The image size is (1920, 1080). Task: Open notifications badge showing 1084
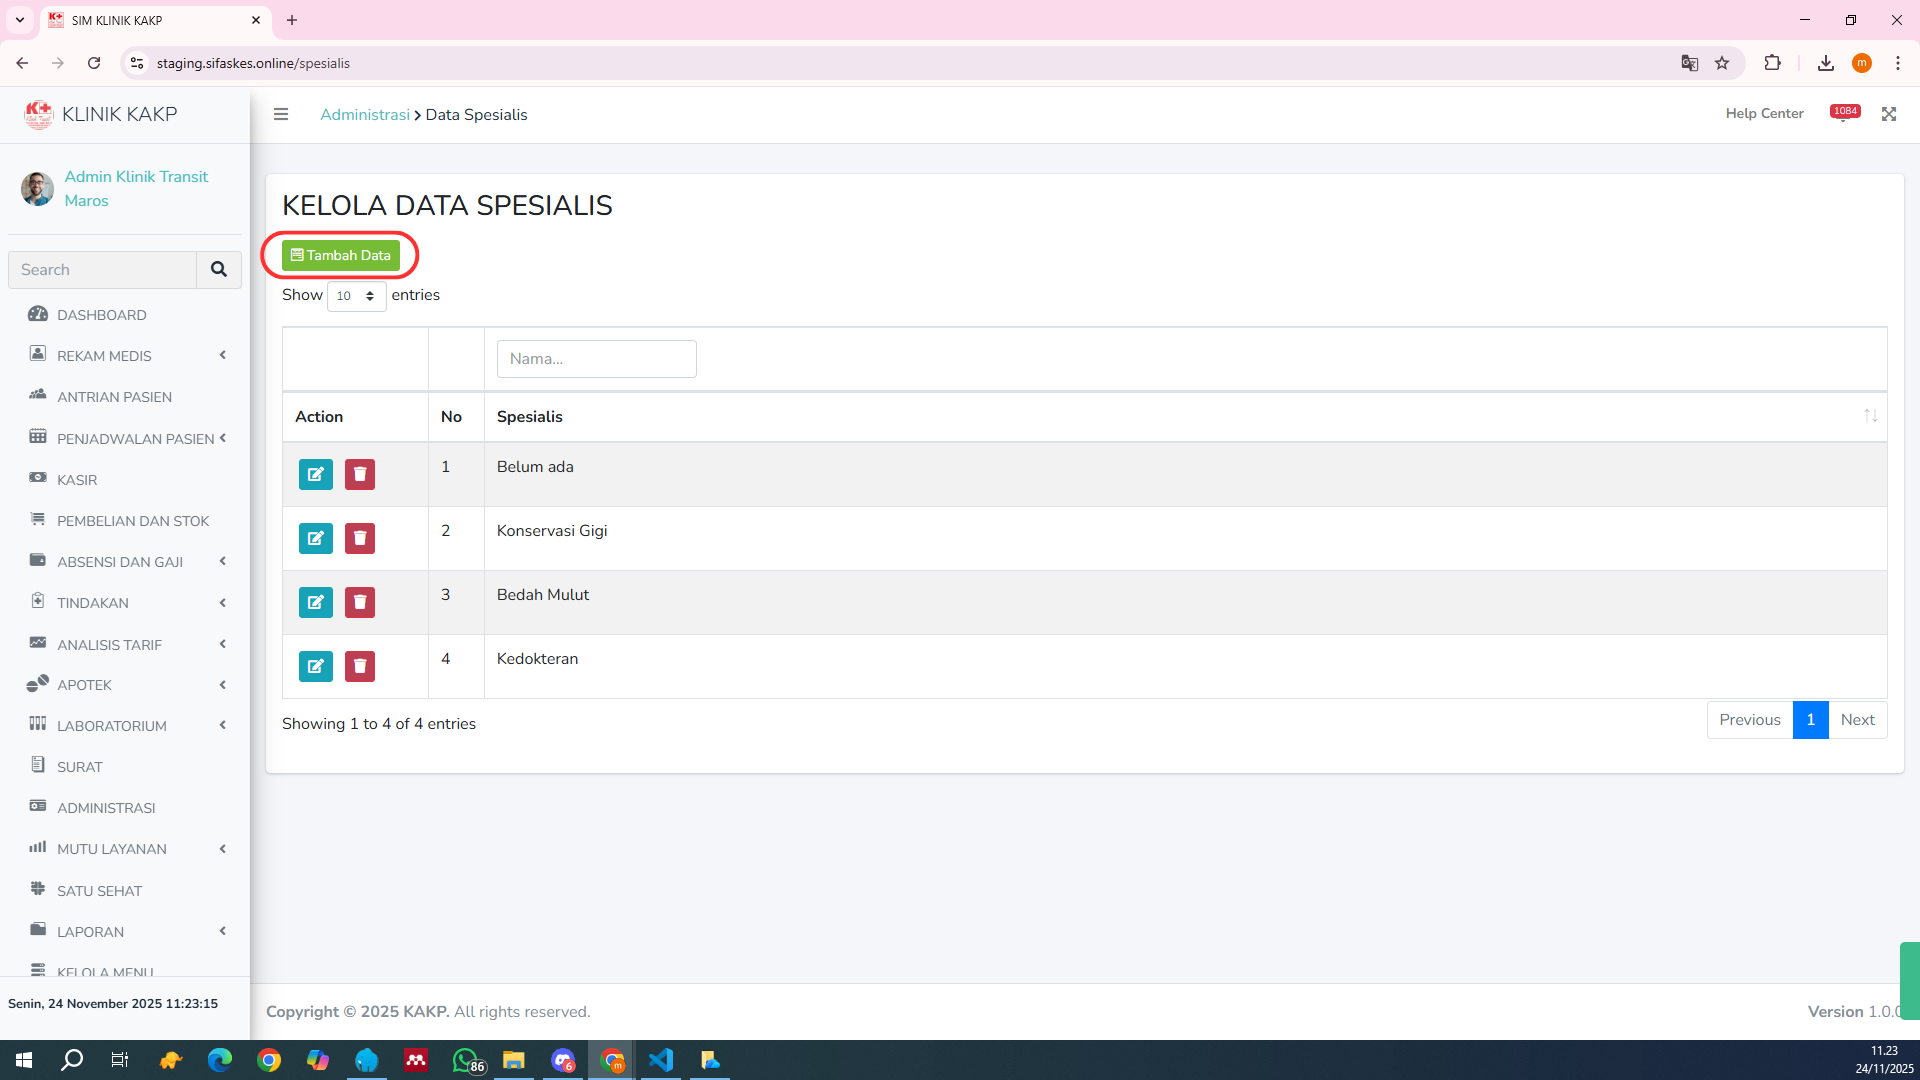coord(1844,113)
